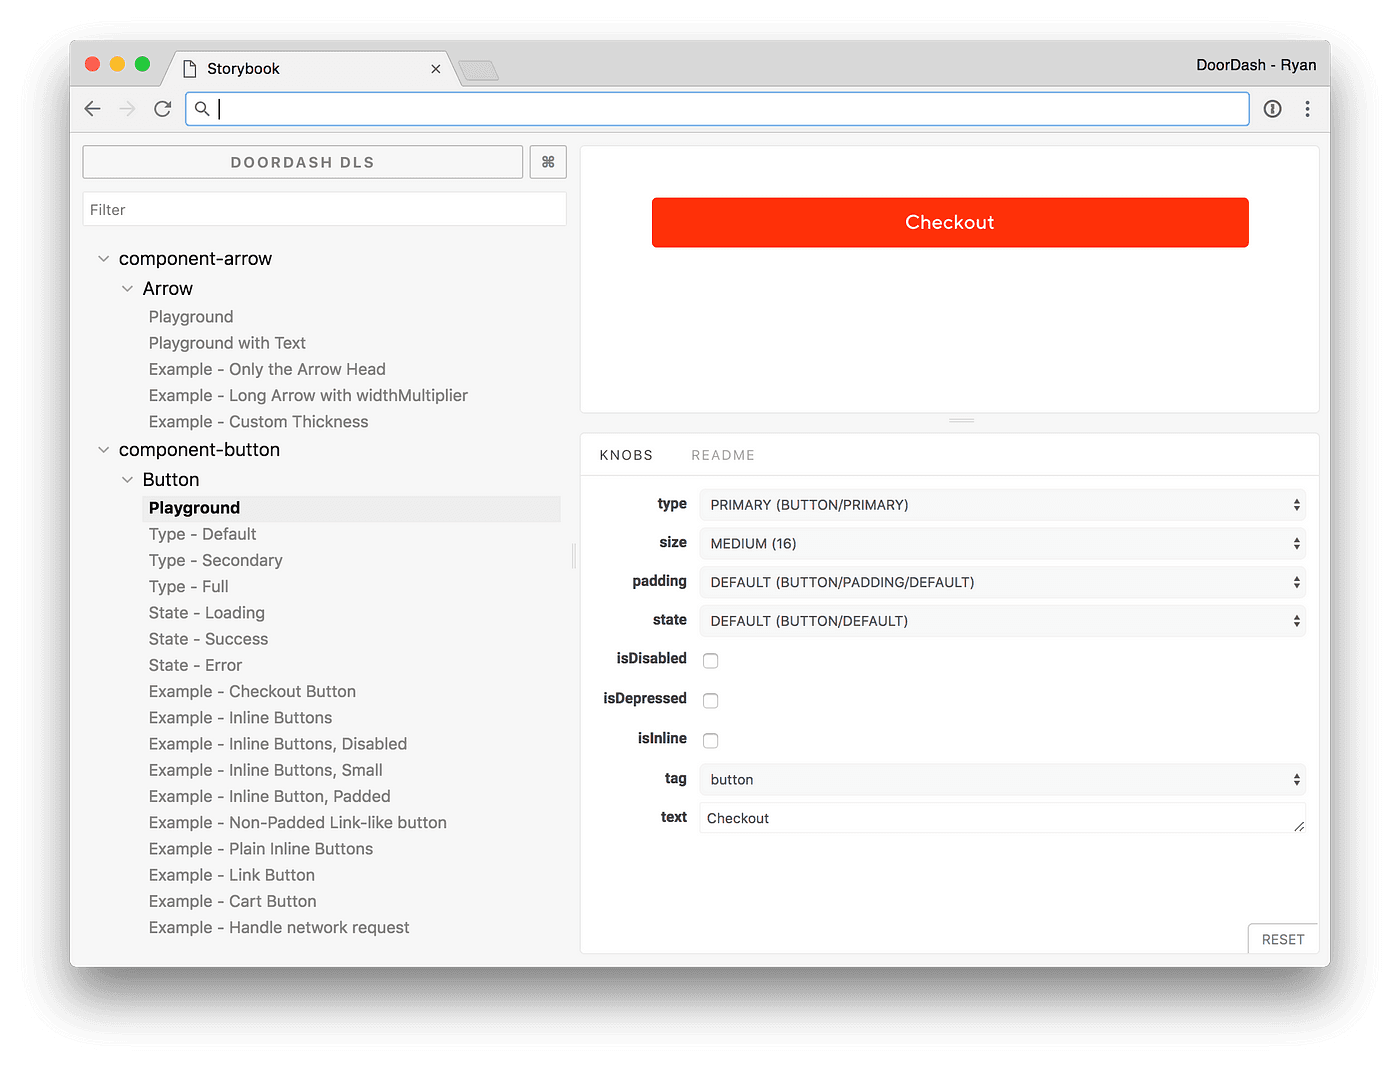
Task: Open Example - Non-Padded Link-like button
Action: tap(298, 822)
